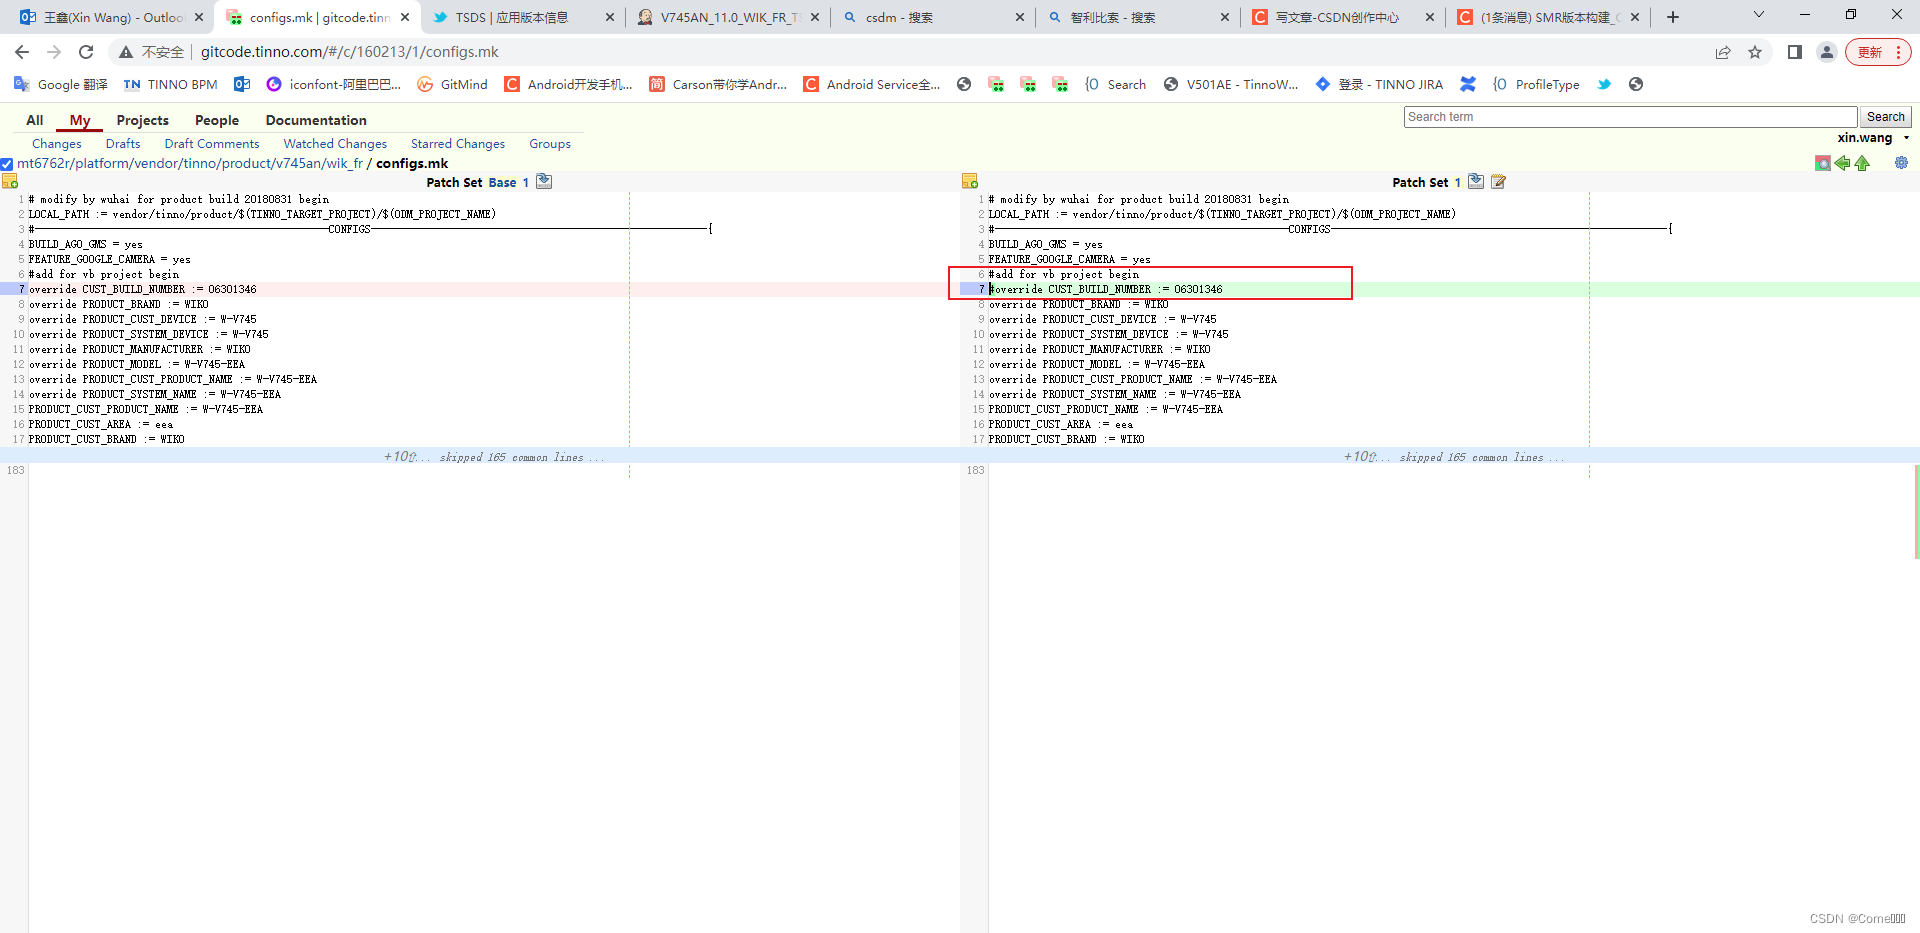Open the Changes link
Image resolution: width=1920 pixels, height=933 pixels.
pos(57,144)
